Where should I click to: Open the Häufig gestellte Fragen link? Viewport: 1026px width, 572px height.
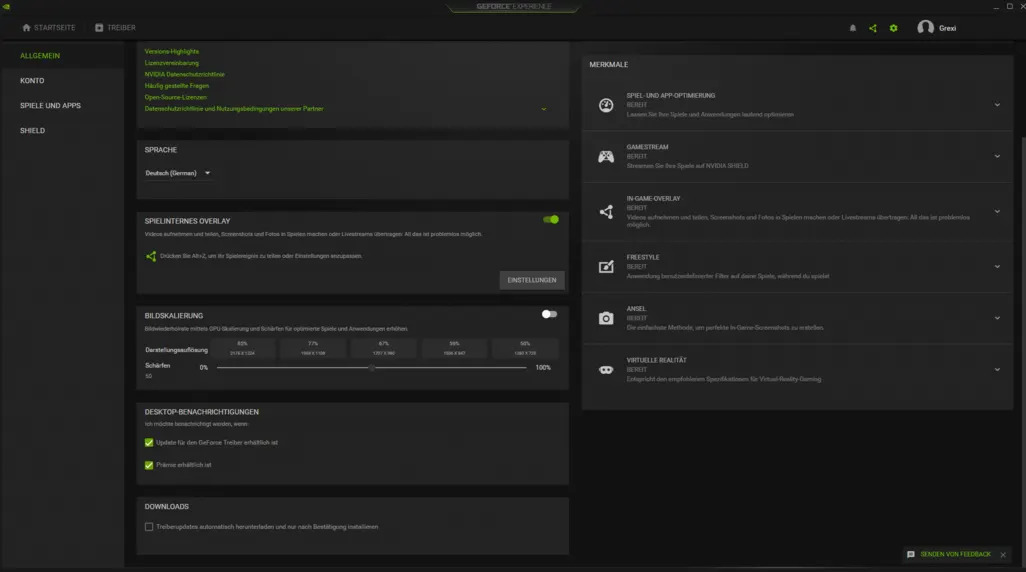click(x=177, y=86)
